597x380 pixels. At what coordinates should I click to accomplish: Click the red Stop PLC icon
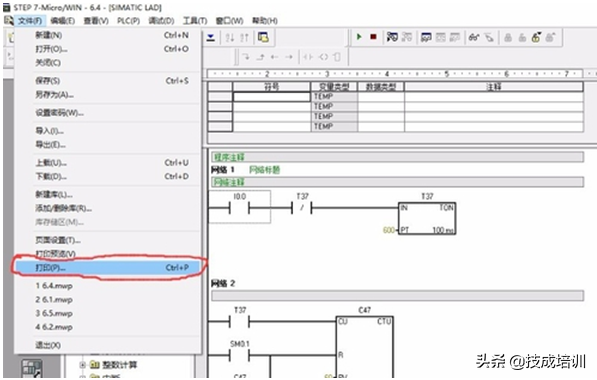[373, 37]
